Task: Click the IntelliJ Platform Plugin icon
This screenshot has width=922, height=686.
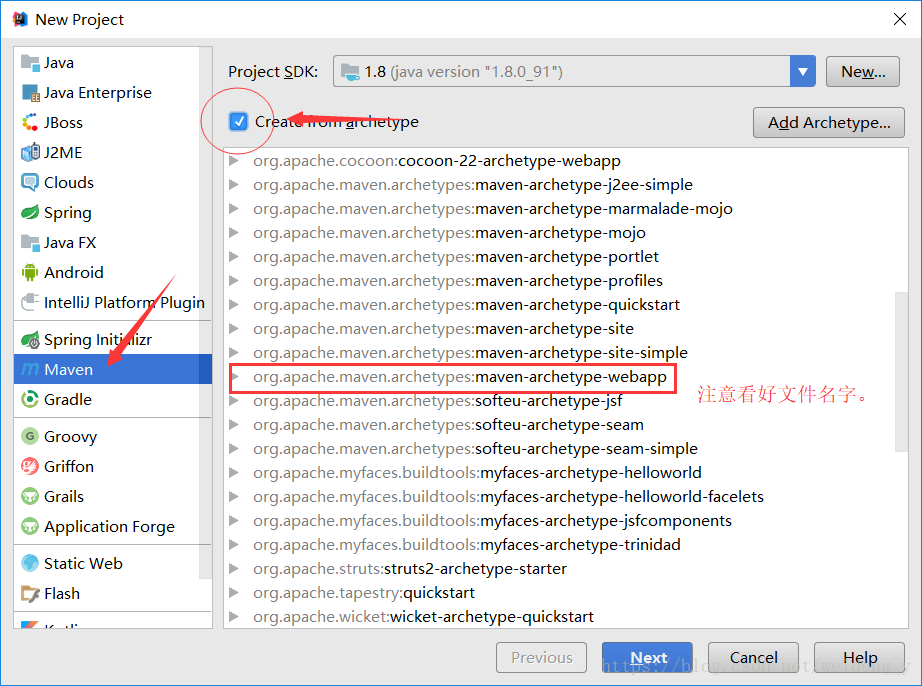Action: (30, 302)
